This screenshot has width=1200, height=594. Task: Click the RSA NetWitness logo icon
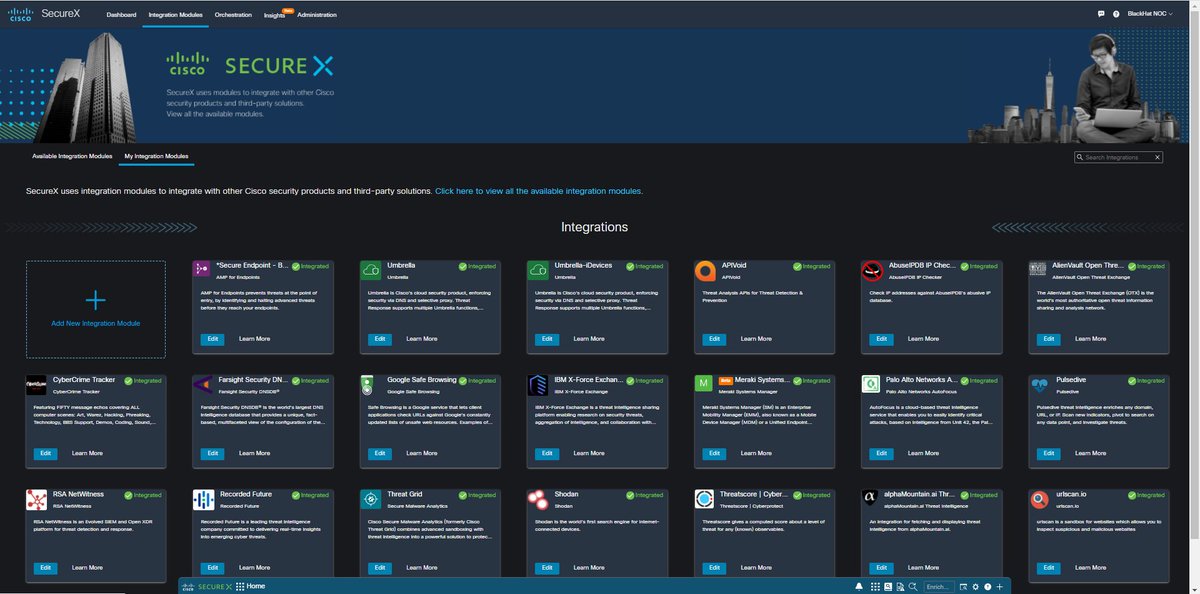tap(36, 498)
